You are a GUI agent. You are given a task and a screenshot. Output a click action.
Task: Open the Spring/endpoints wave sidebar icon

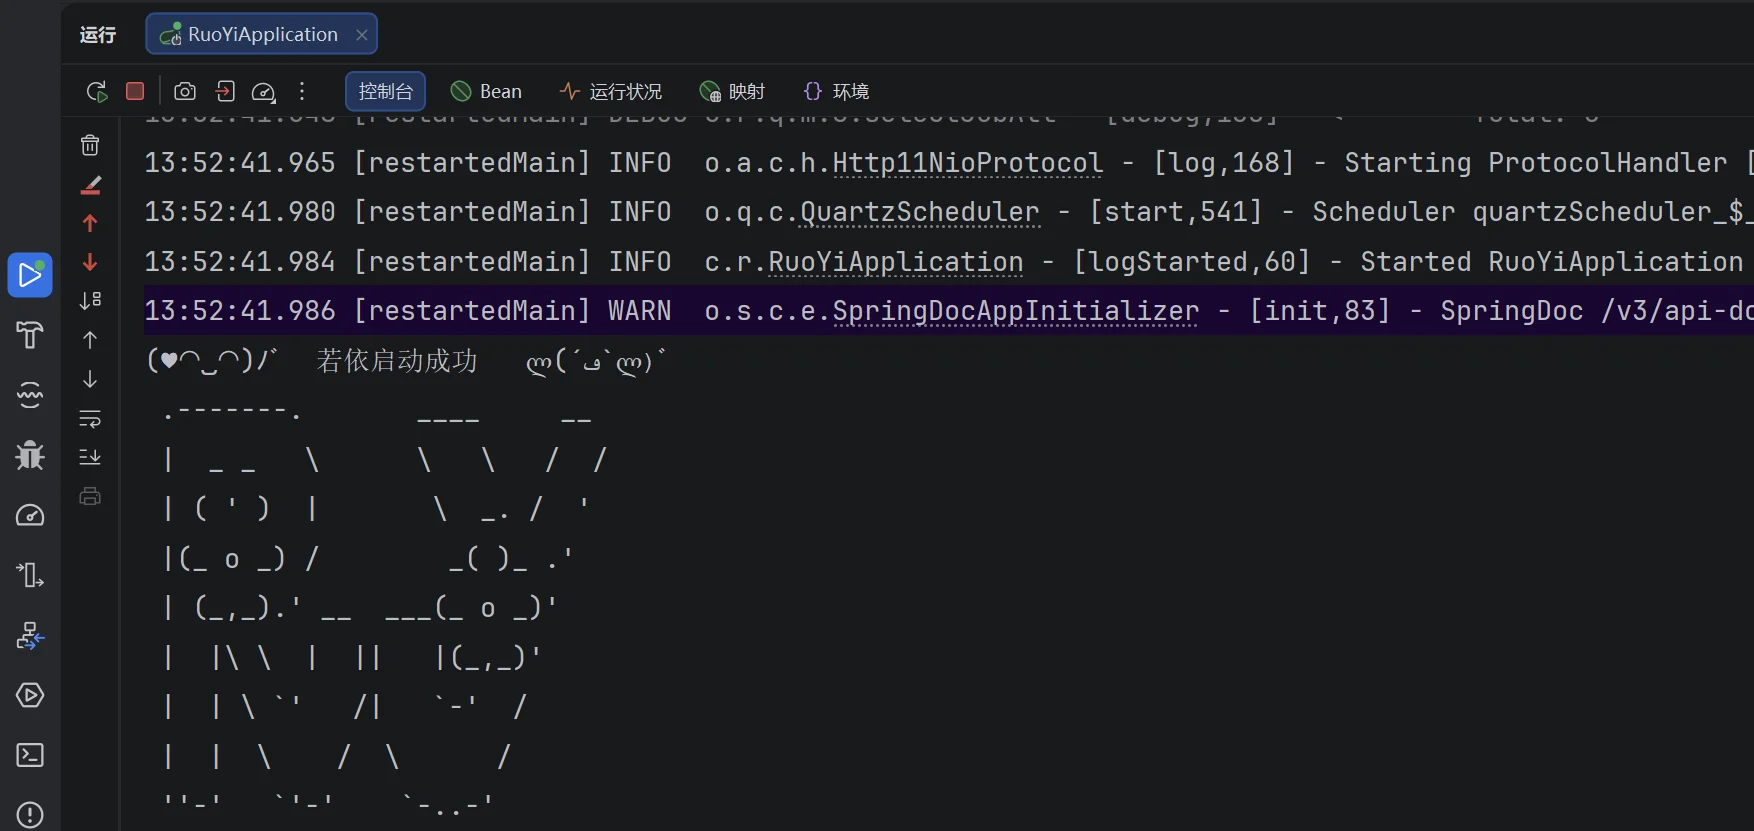(x=30, y=395)
